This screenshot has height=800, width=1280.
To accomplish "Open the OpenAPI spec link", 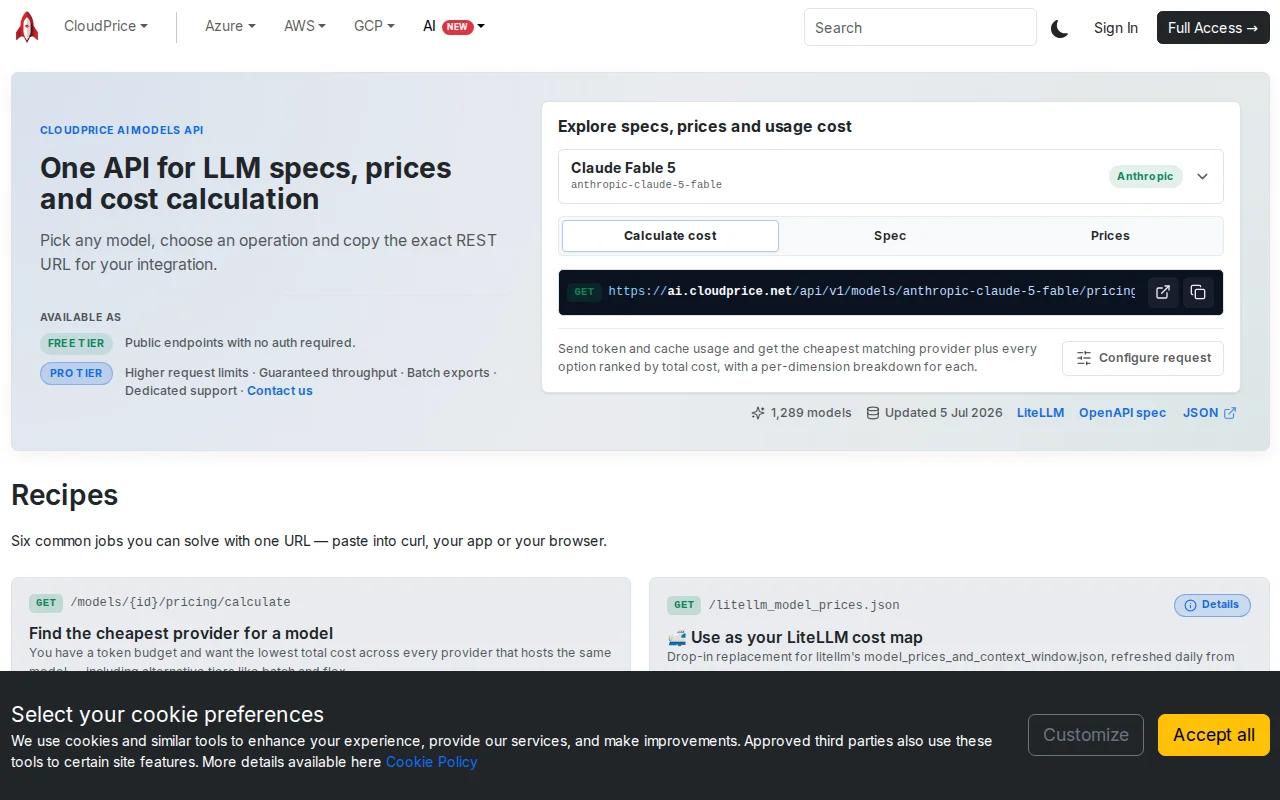I will click(x=1122, y=413).
